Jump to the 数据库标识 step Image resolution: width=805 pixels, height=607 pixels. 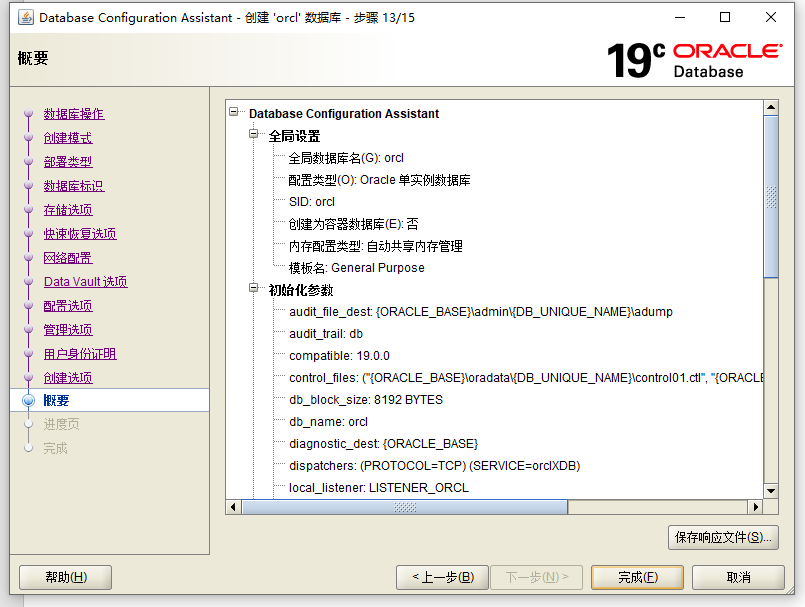pyautogui.click(x=74, y=186)
